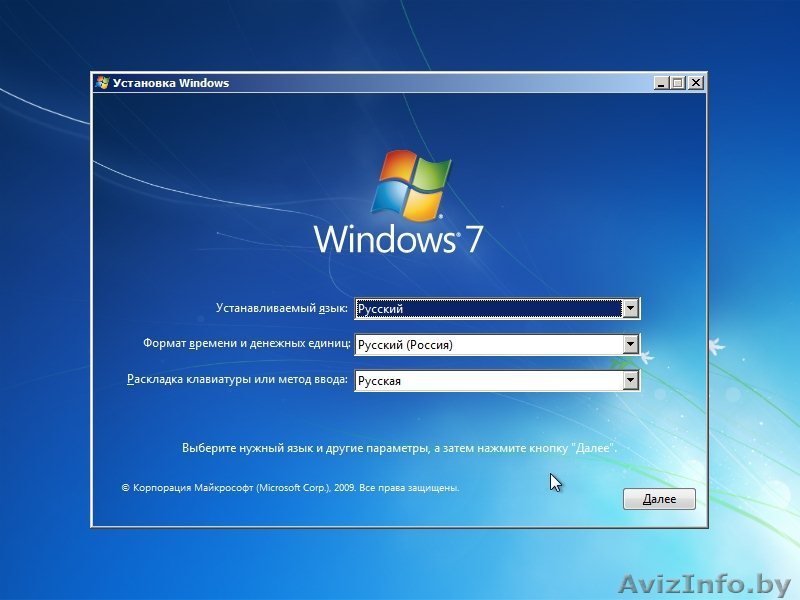Click the field showing 'Русский (Россия)'

click(x=480, y=343)
